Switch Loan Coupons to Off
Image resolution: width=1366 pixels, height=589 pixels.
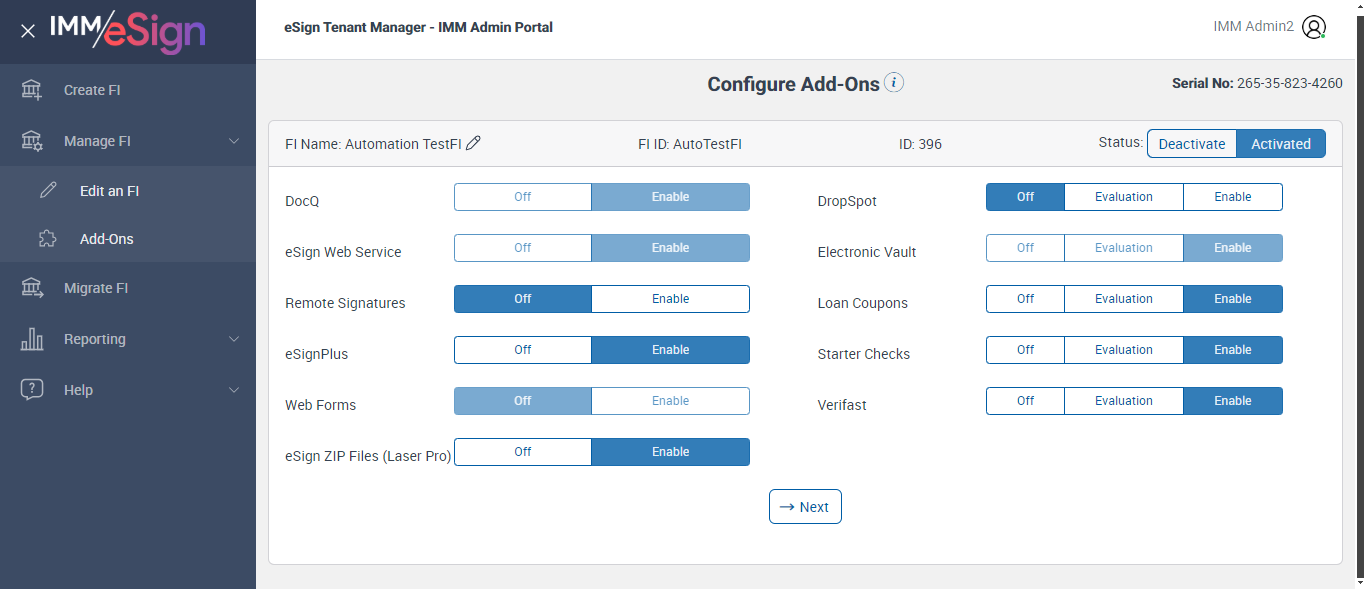point(1025,299)
